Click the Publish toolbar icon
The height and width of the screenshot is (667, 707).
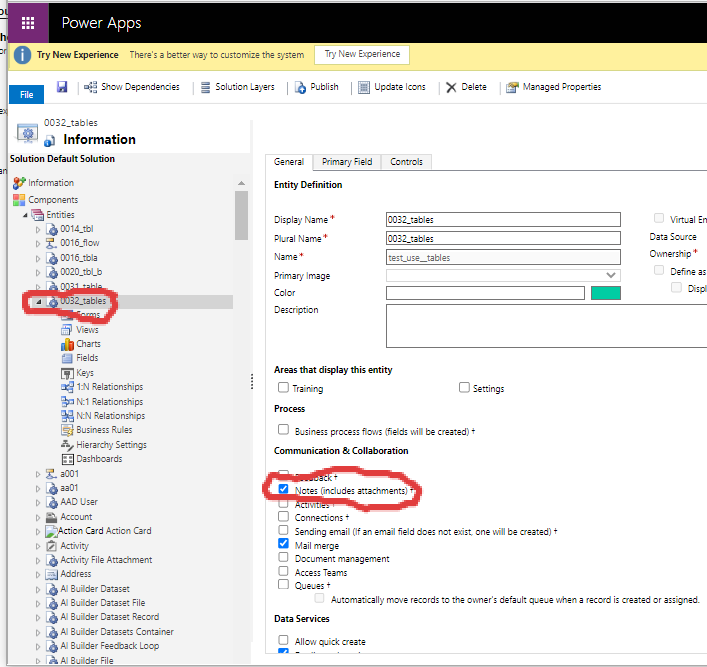click(x=301, y=87)
